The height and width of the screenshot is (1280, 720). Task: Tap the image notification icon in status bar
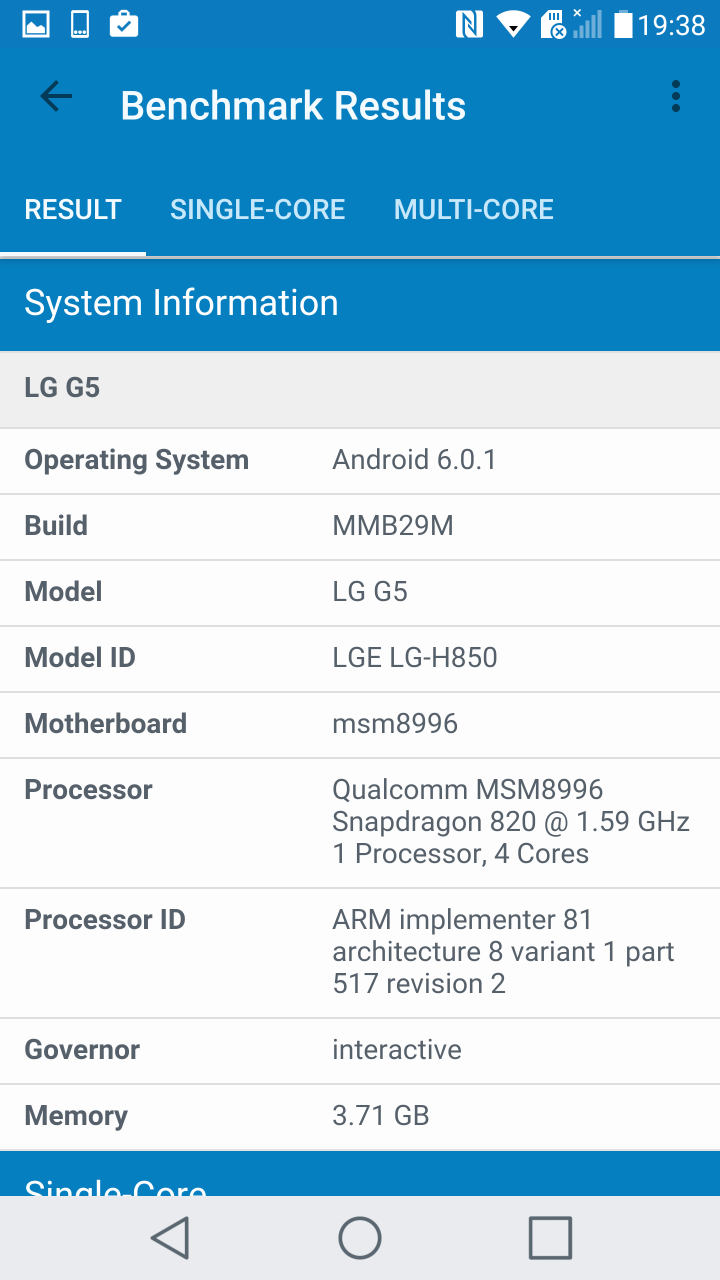(36, 24)
